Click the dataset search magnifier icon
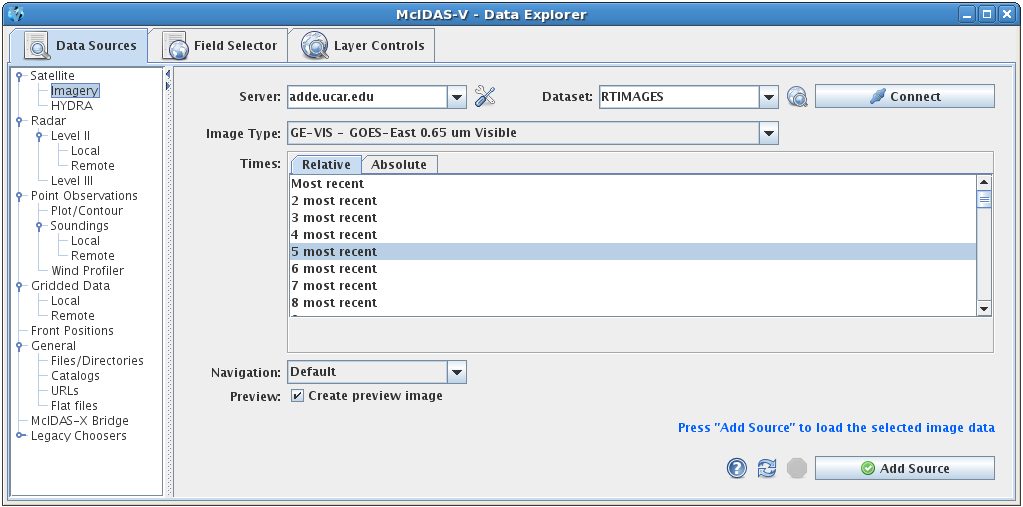Image resolution: width=1023 pixels, height=507 pixels. [797, 97]
